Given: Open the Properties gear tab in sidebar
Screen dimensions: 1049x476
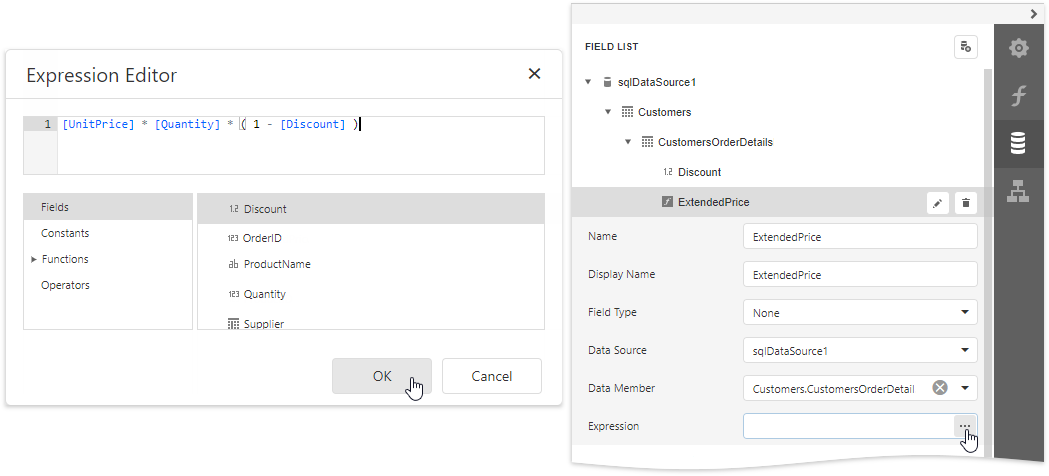Looking at the screenshot, I should point(1018,48).
